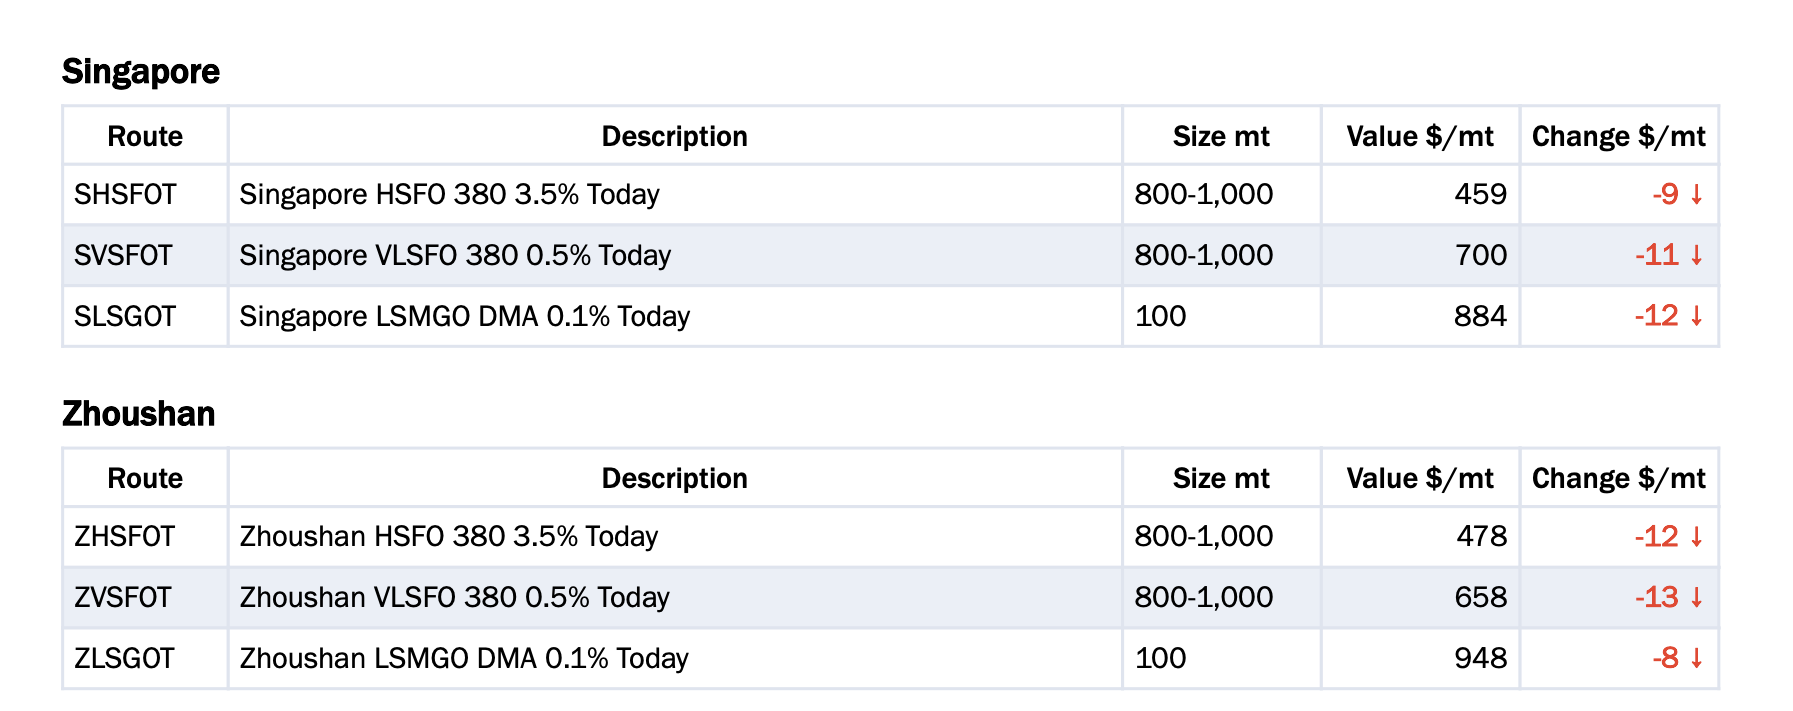The width and height of the screenshot is (1793, 711).
Task: Click Singapore table's Change $/mt header
Action: 1619,136
